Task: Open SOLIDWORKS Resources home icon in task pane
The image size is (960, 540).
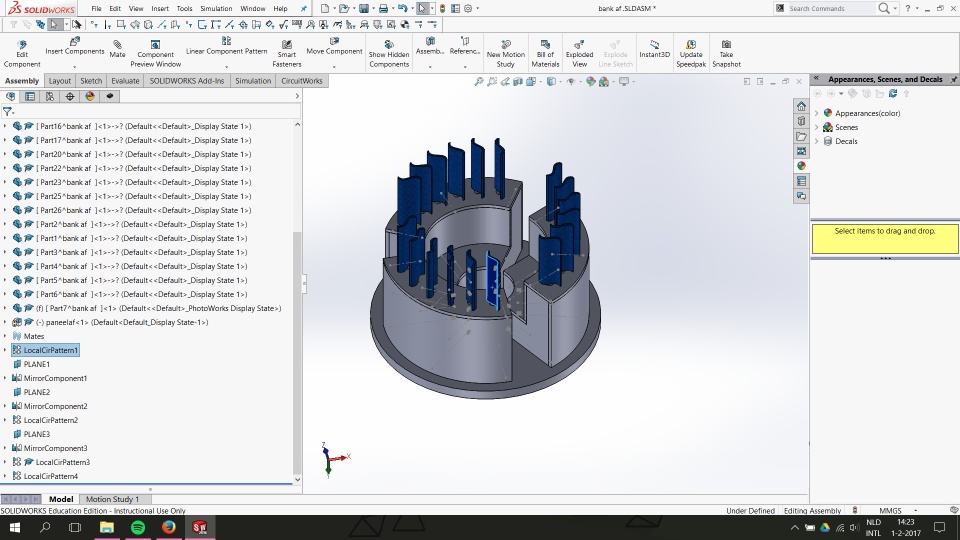Action: [x=801, y=106]
